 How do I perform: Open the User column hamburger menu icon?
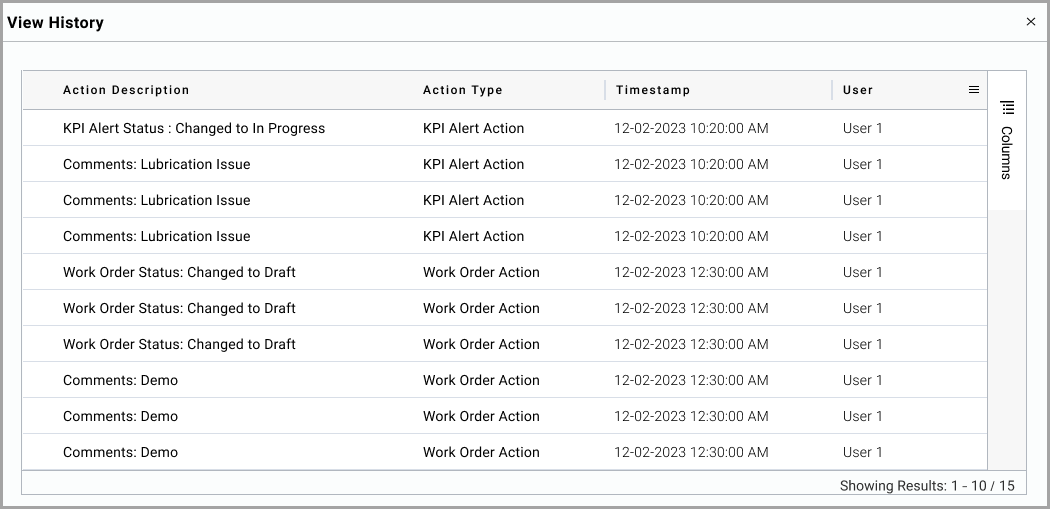[974, 90]
